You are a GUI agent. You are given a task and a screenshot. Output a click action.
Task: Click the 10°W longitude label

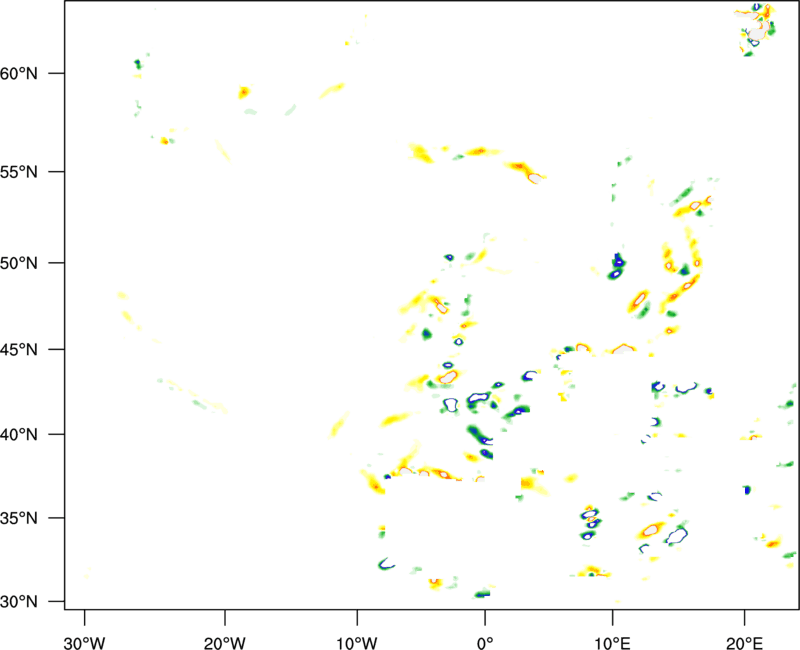tap(357, 643)
